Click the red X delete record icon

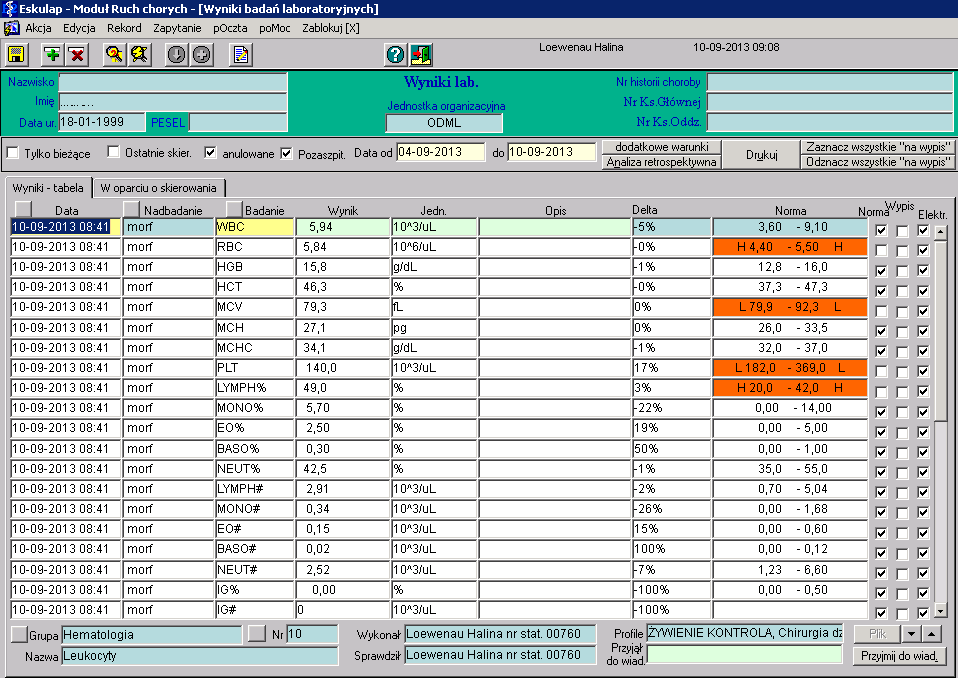pyautogui.click(x=77, y=55)
